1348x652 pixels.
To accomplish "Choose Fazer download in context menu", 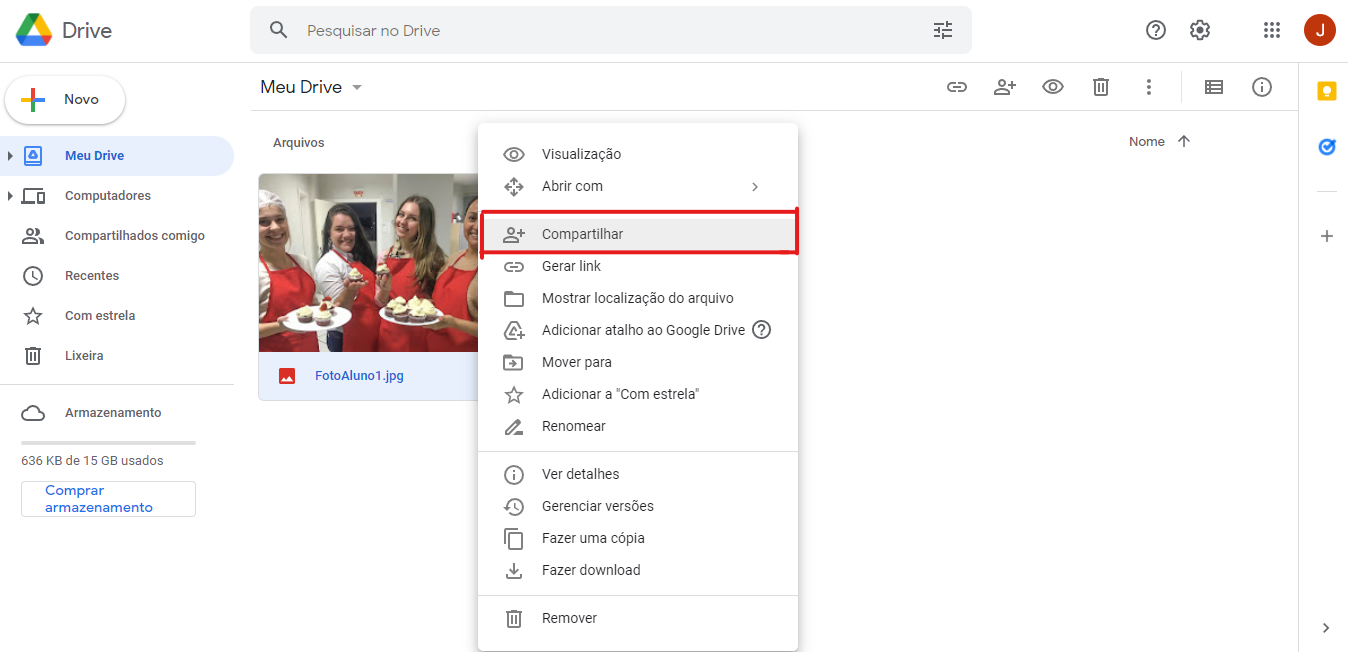I will pyautogui.click(x=638, y=570).
